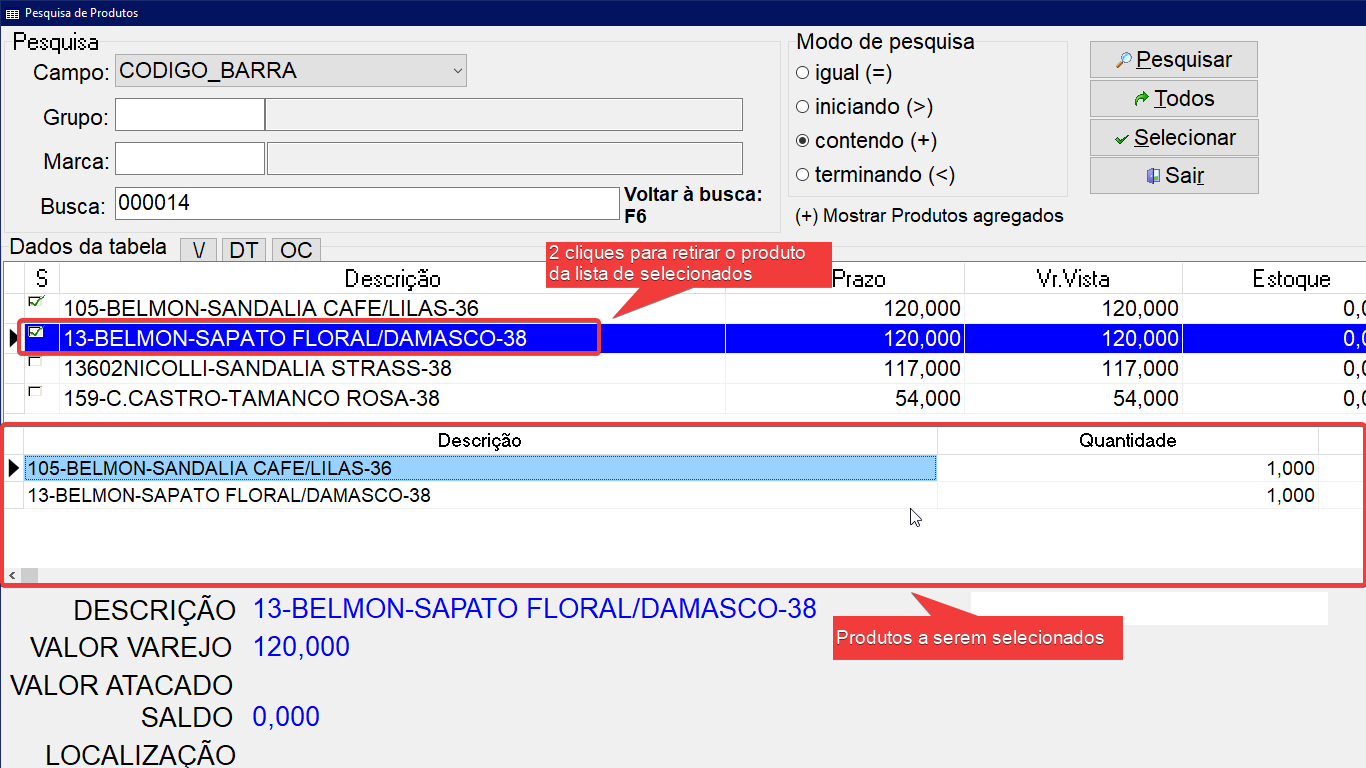Sort by the Vr.Vista column header
The image size is (1366, 768).
pos(1072,279)
